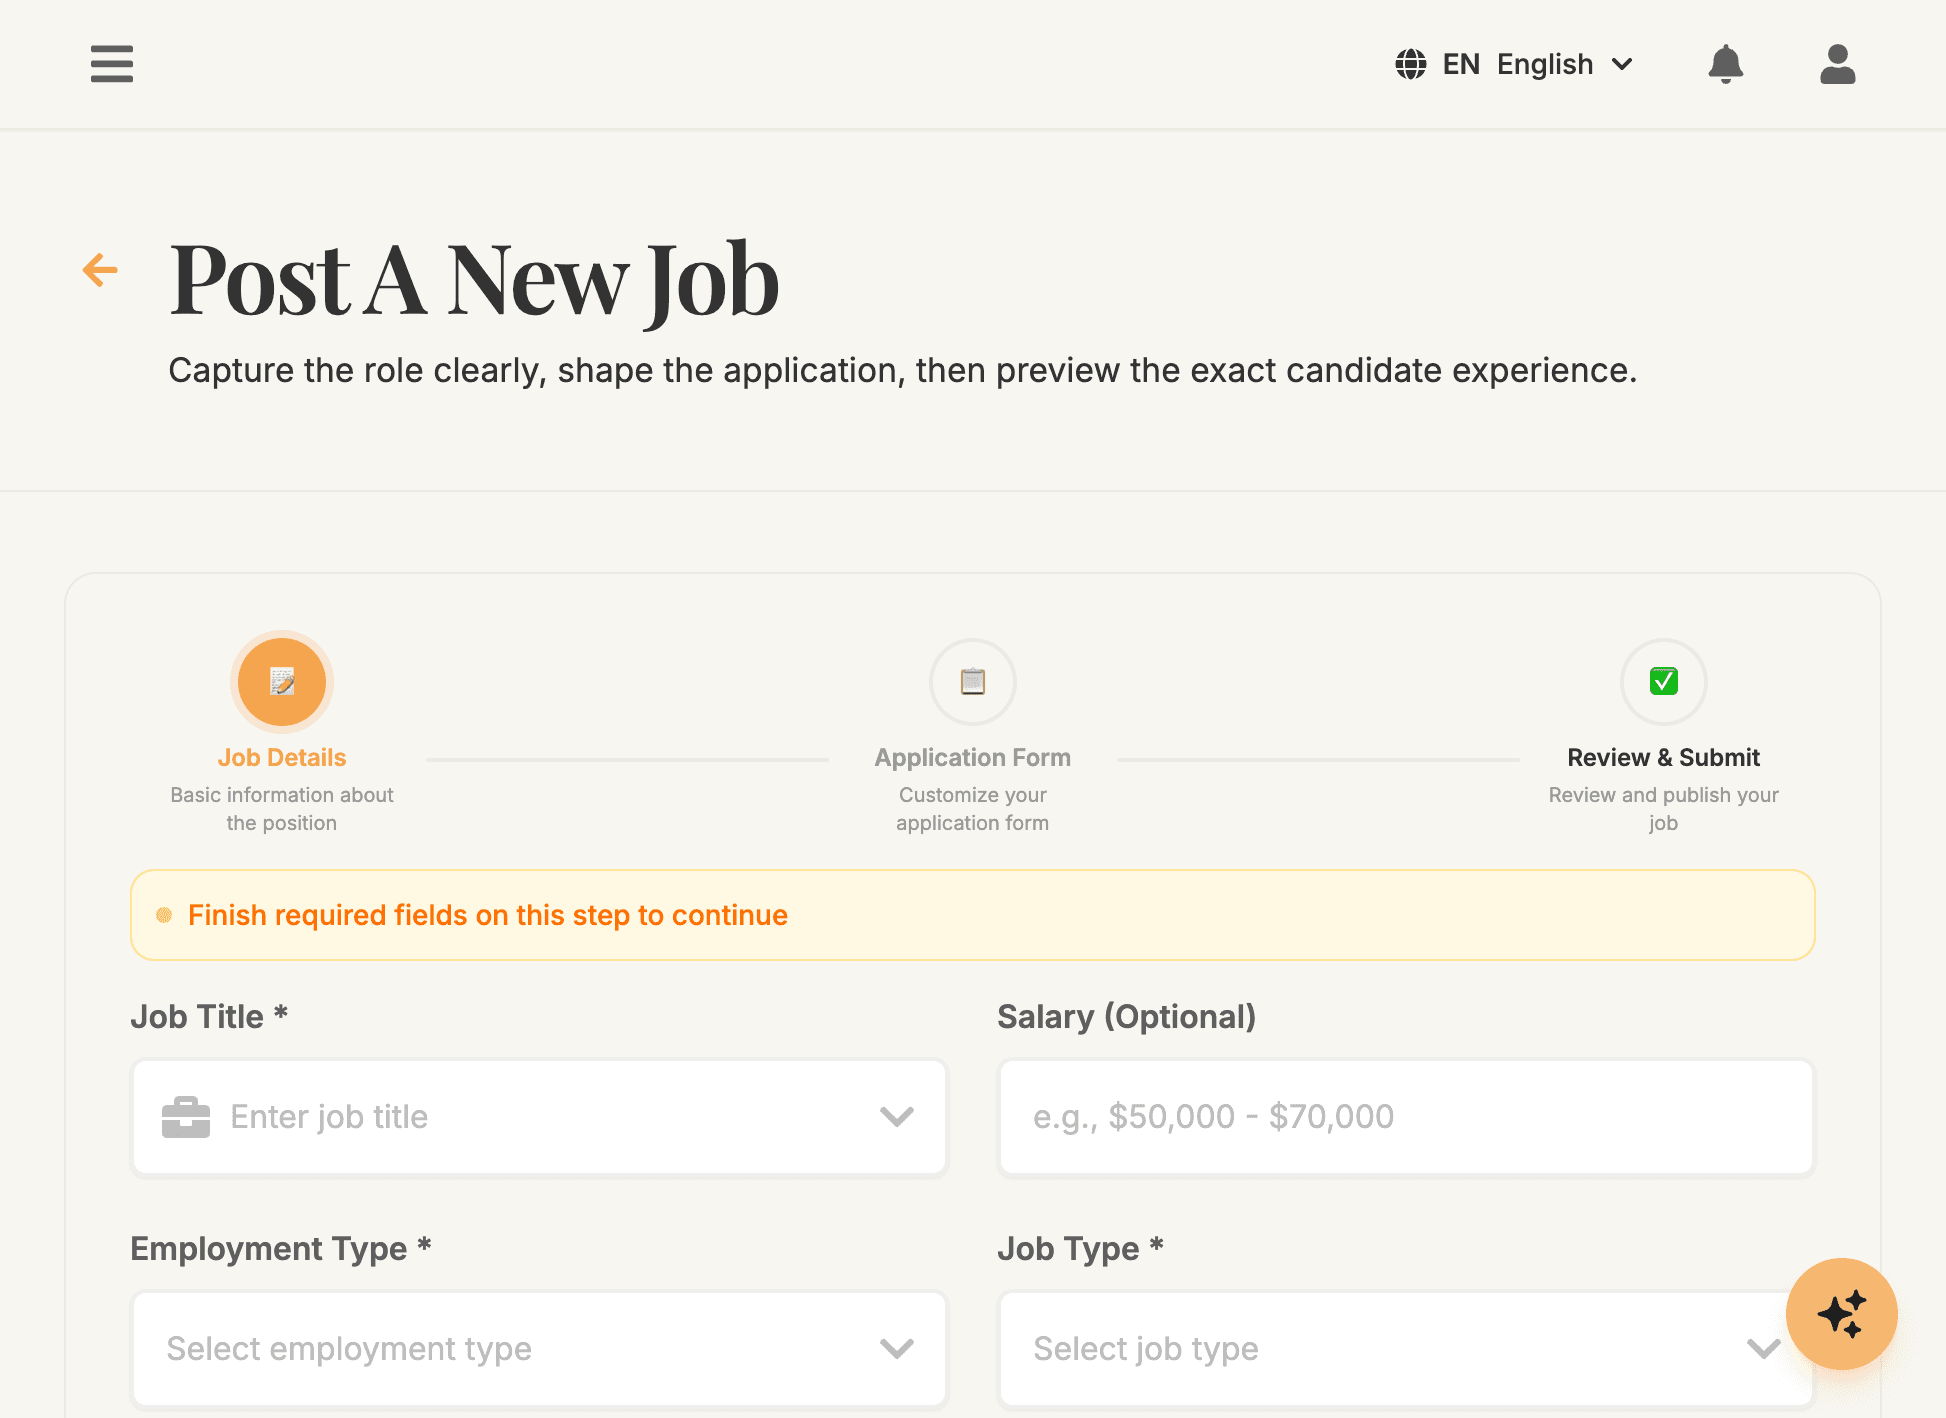Click the finish required fields warning banner
Screen dimensions: 1946x1418
(x=972, y=915)
